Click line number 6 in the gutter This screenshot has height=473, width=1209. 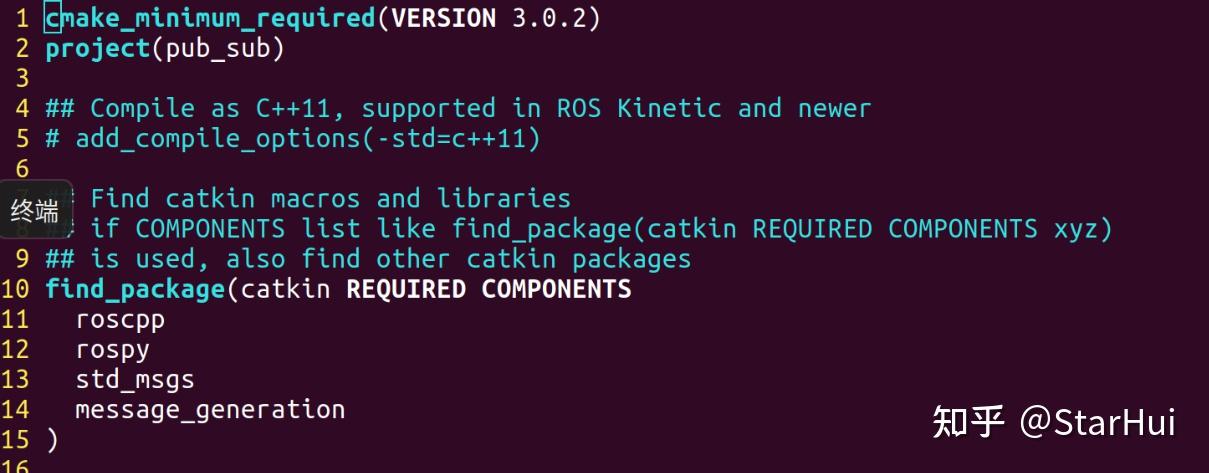(22, 168)
